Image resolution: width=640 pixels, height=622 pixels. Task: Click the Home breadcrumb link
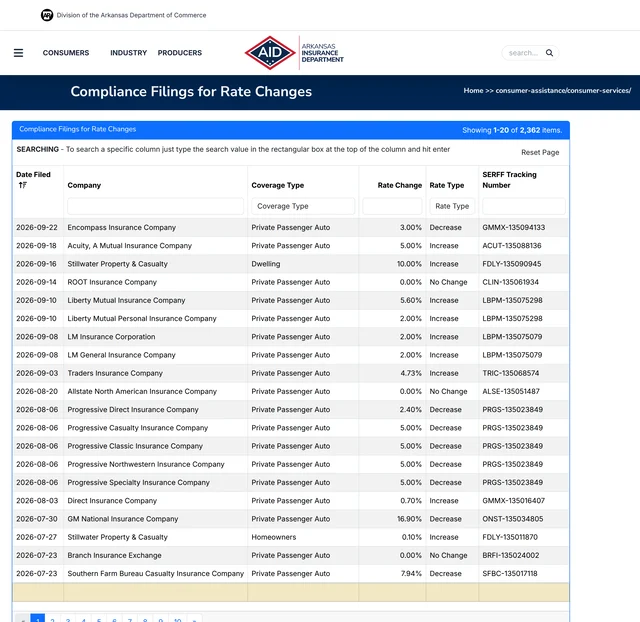[x=473, y=91]
